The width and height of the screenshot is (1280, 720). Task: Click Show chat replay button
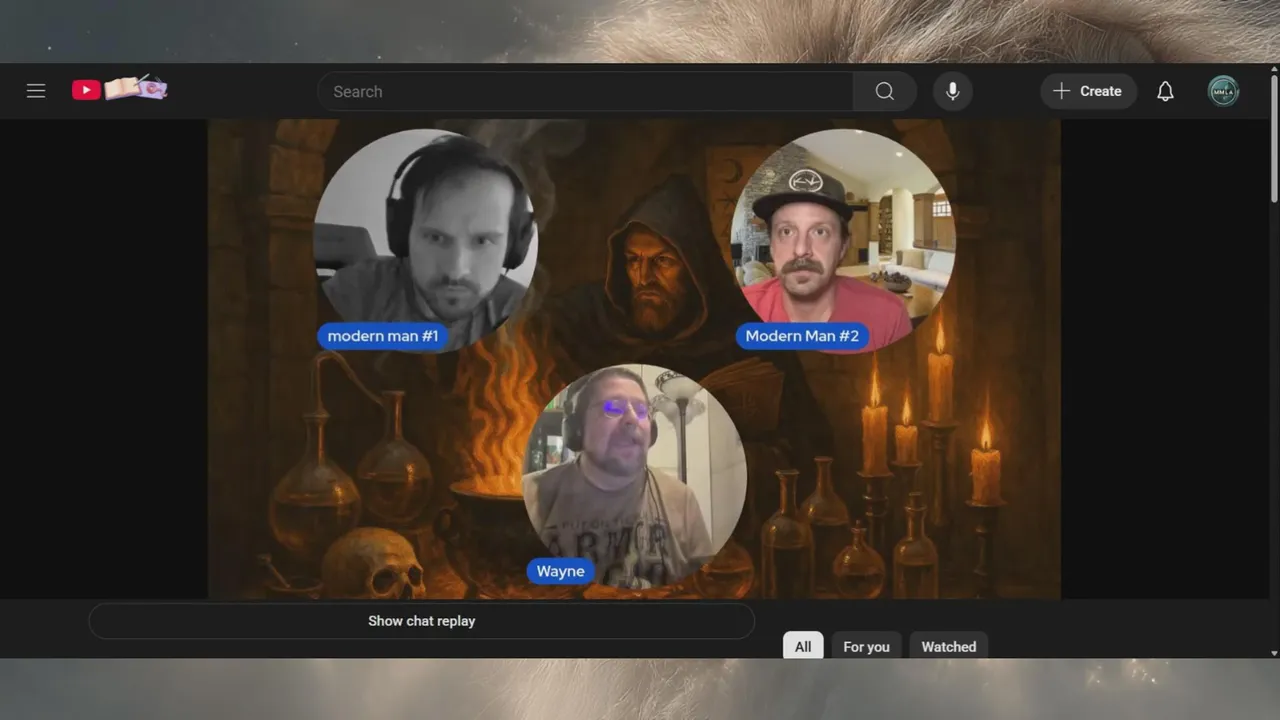[x=421, y=621]
